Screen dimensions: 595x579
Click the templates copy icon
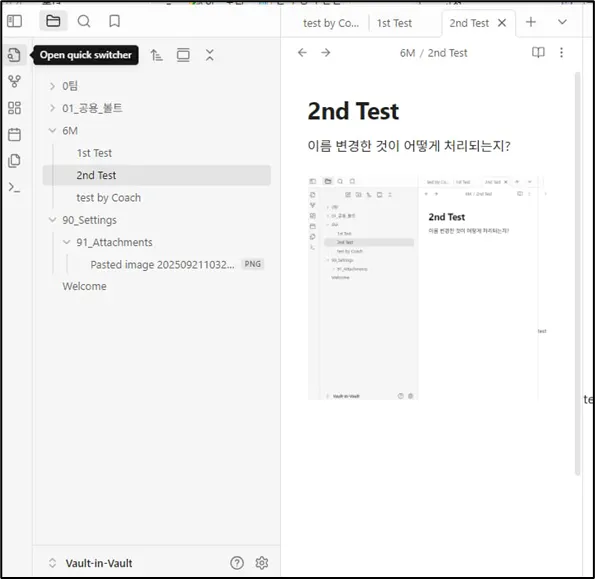[14, 161]
